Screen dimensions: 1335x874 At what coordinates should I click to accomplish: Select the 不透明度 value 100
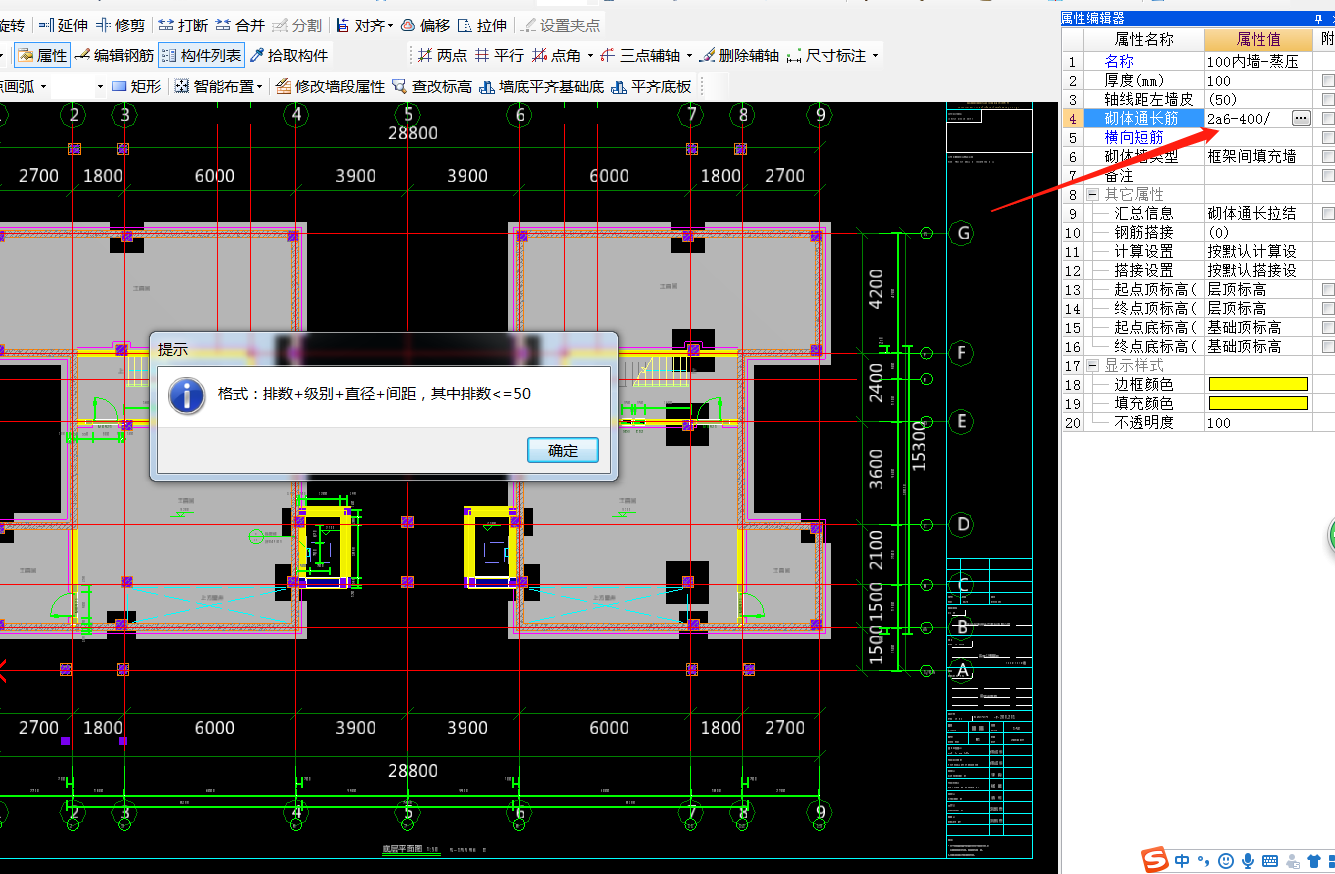coord(1258,423)
